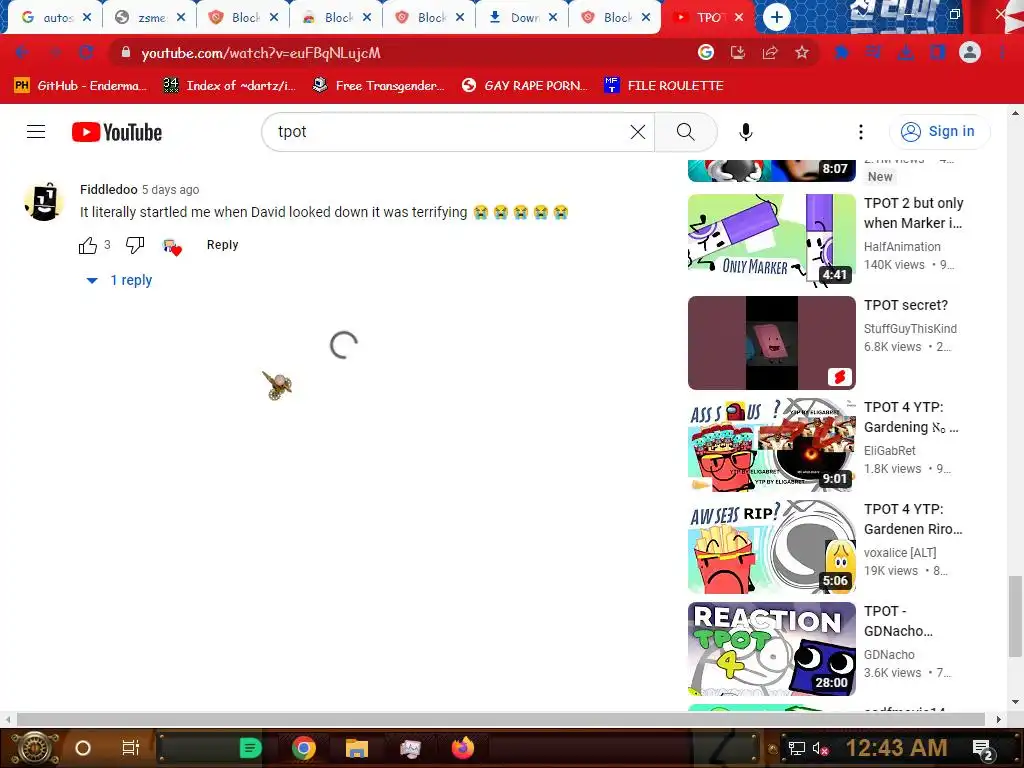Click the youtube.com address bar URL
The image size is (1024, 768).
(x=261, y=53)
